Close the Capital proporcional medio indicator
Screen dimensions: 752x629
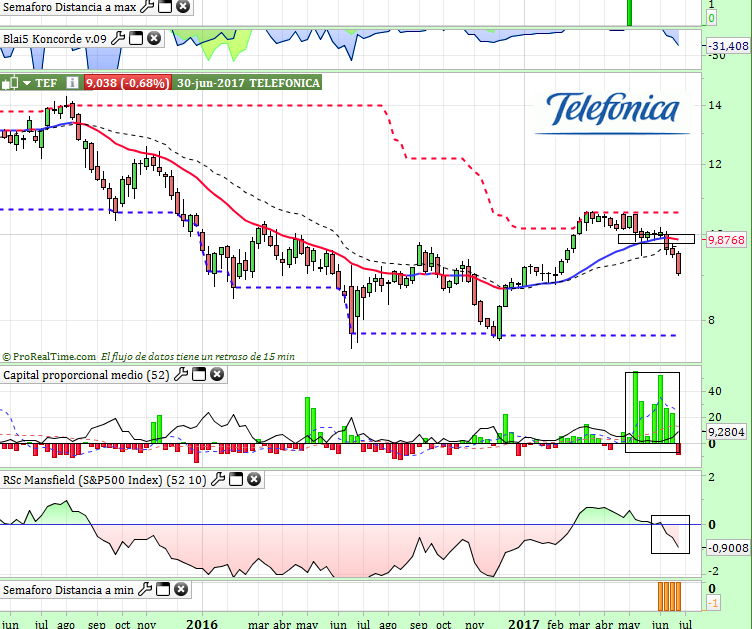217,374
